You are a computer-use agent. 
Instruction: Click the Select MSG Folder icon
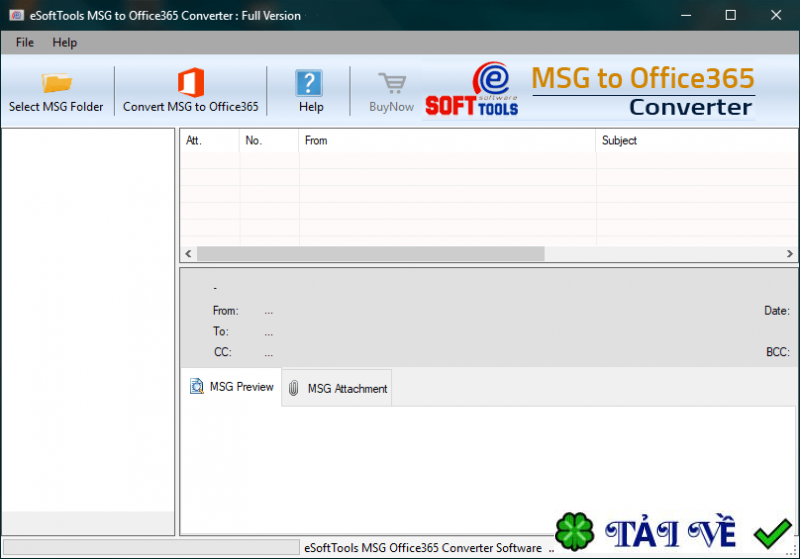[57, 82]
